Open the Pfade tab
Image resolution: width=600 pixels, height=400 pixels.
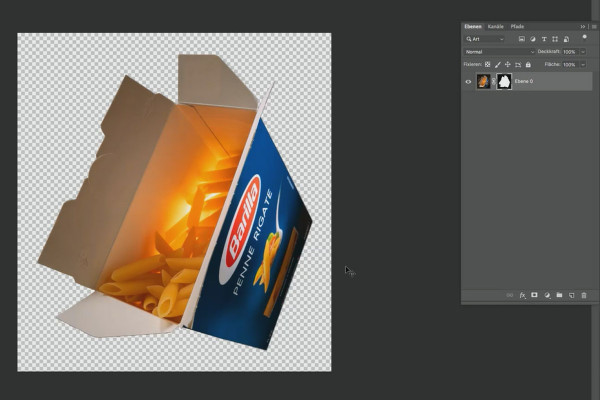pyautogui.click(x=517, y=26)
